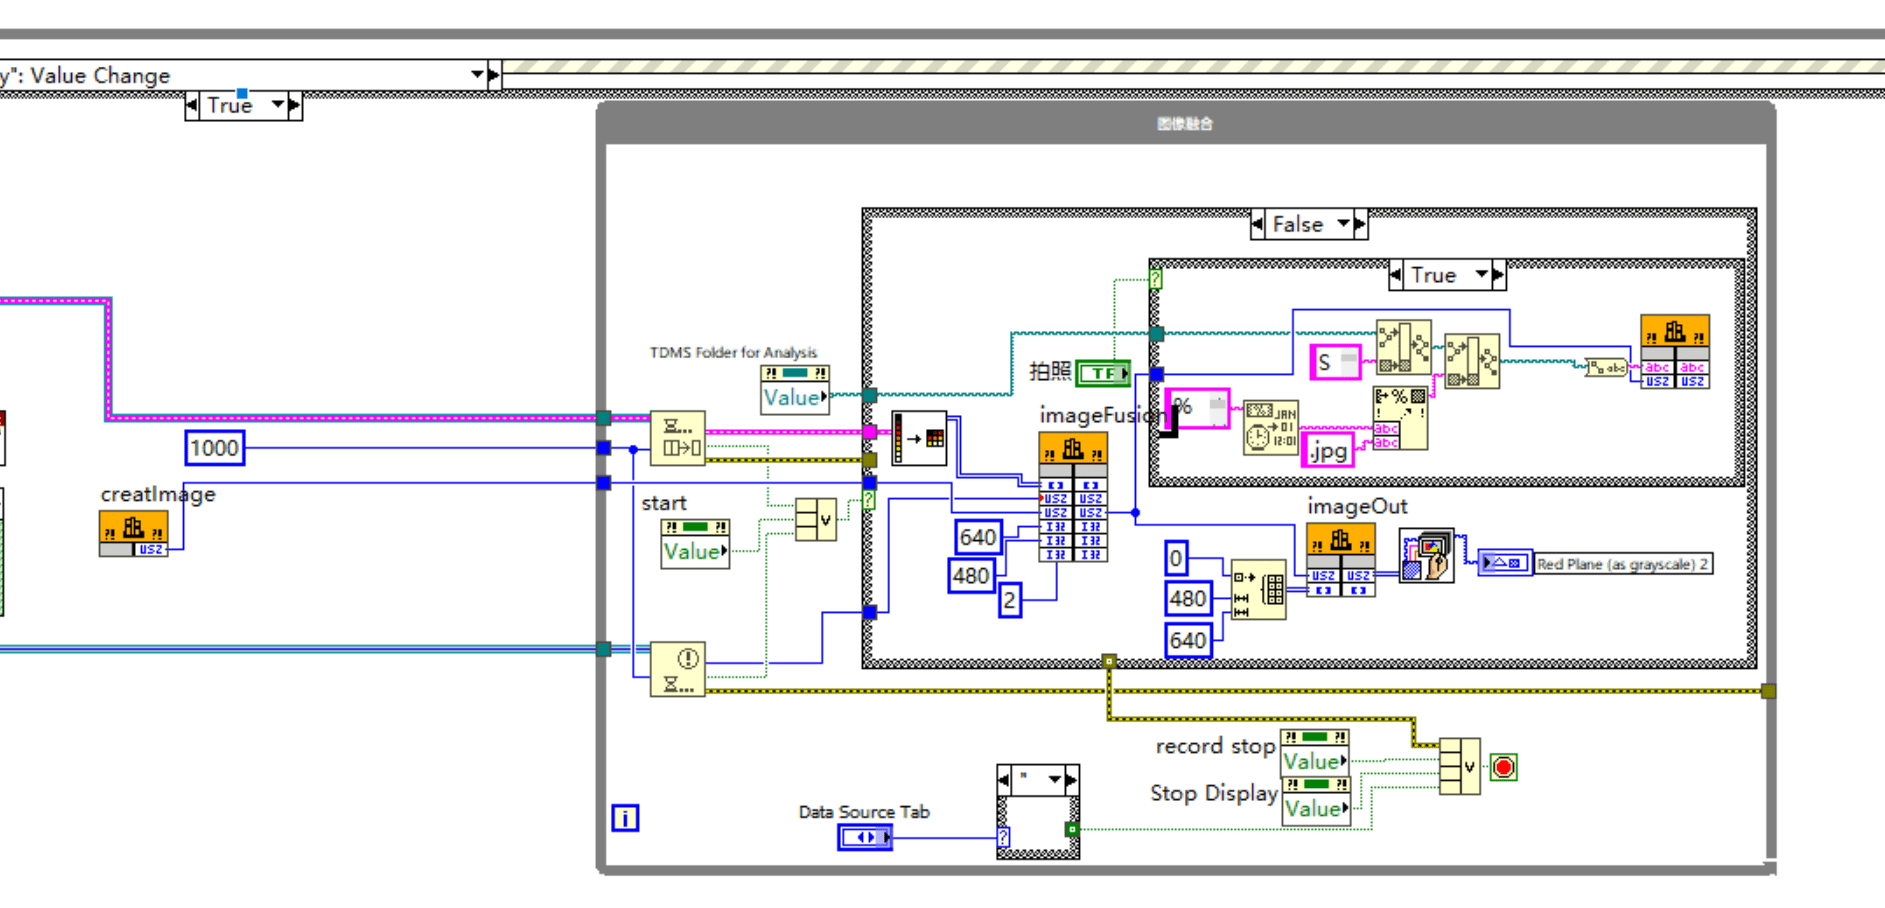Click the round red stop terminal
The height and width of the screenshot is (908, 1885).
[1504, 766]
